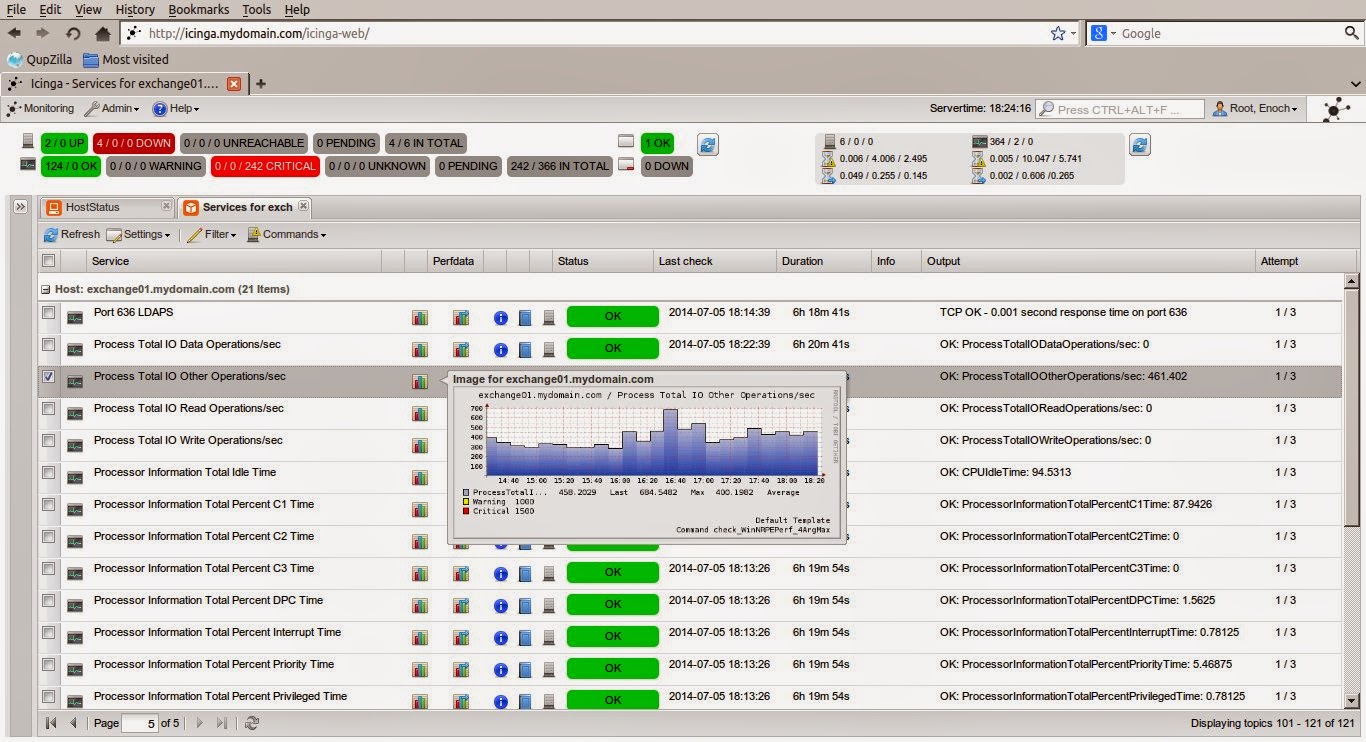Open the Help dropdown menu
Screen dimensions: 1366x742
point(176,109)
